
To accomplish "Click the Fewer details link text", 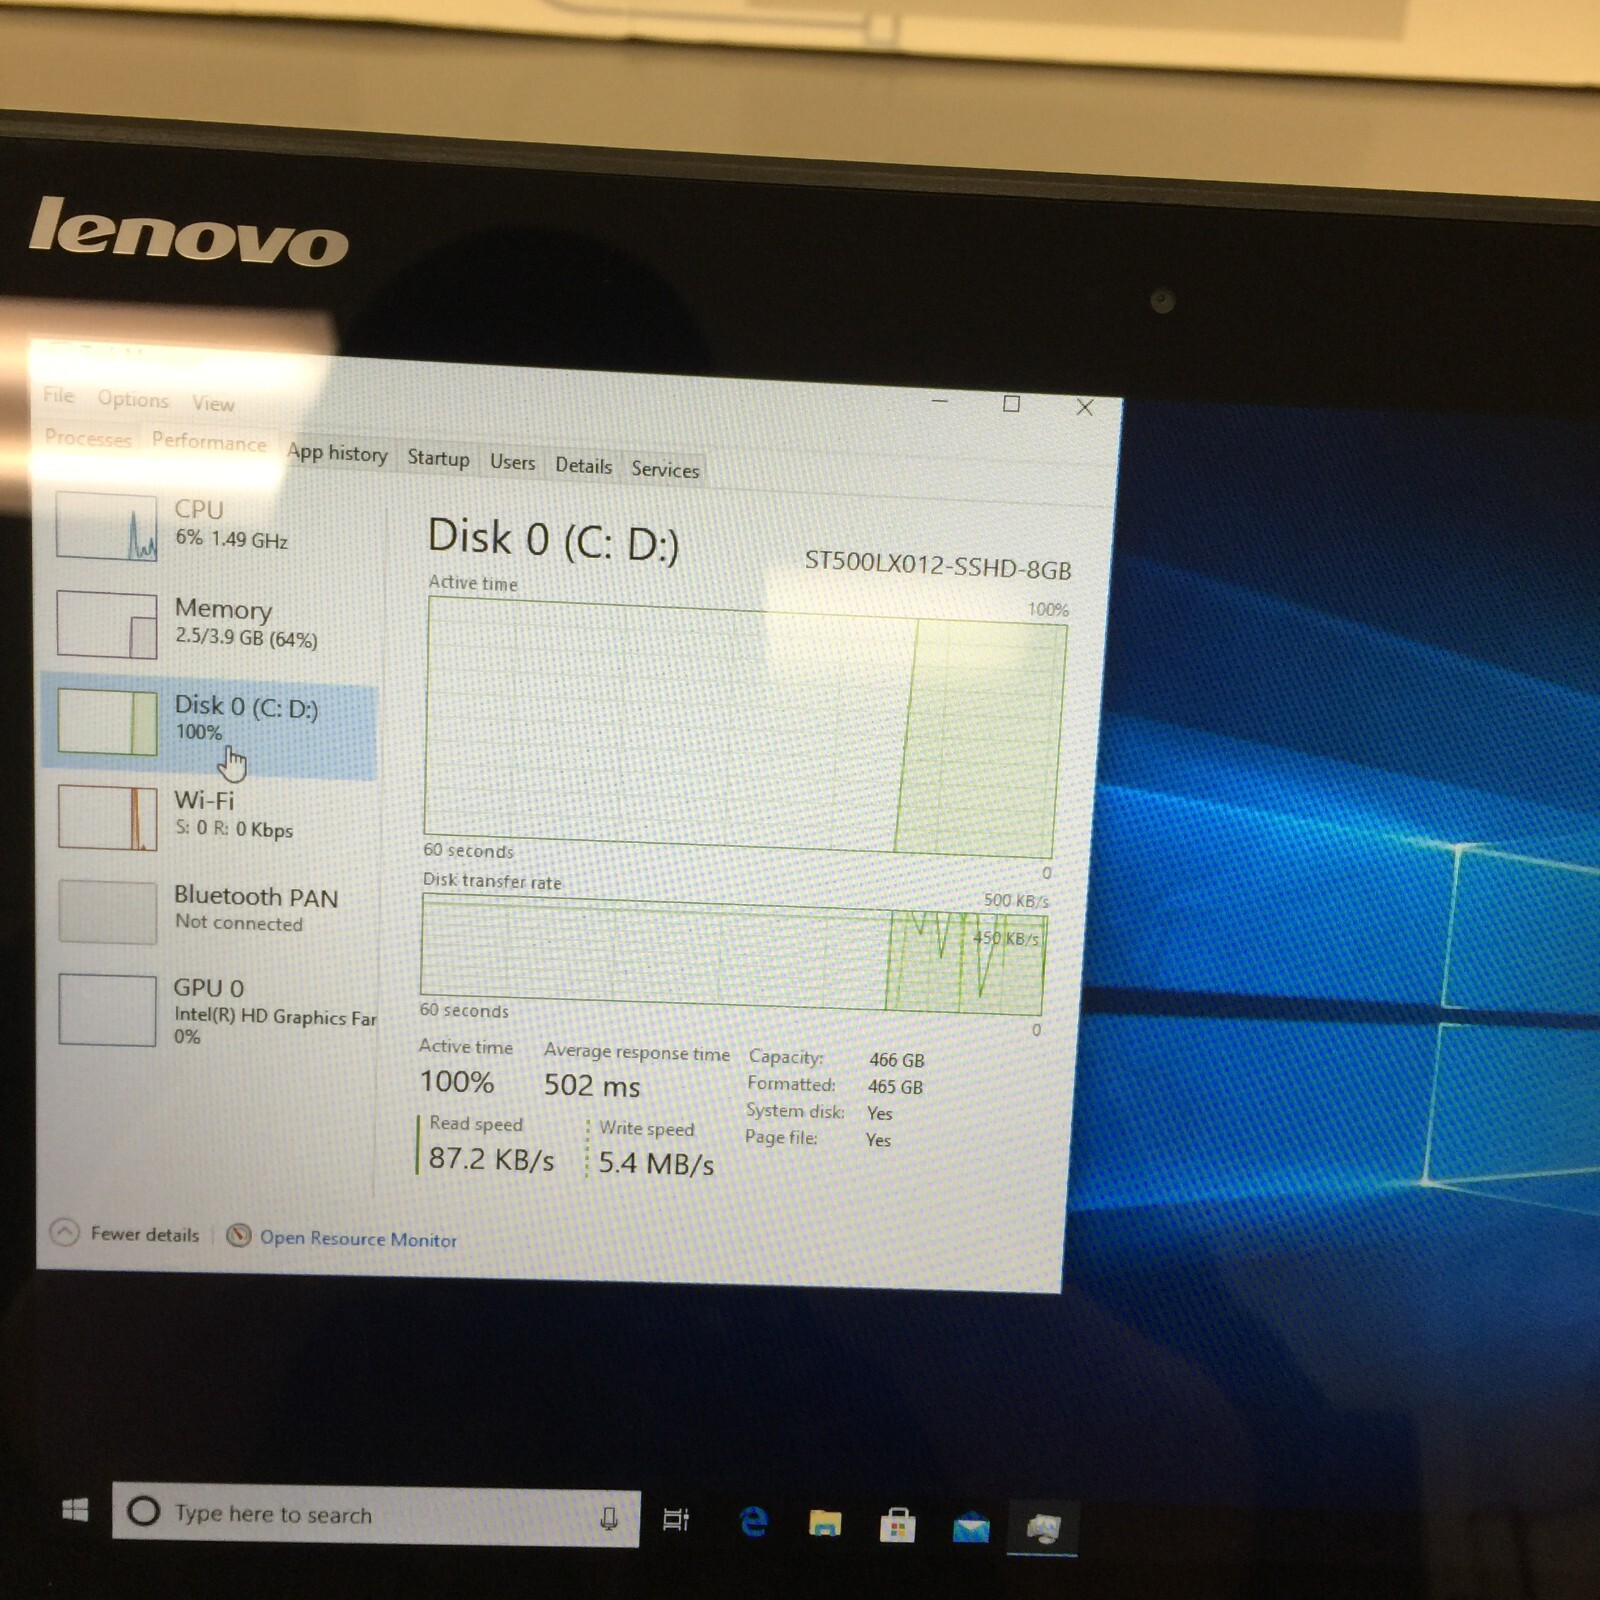I will tap(145, 1234).
